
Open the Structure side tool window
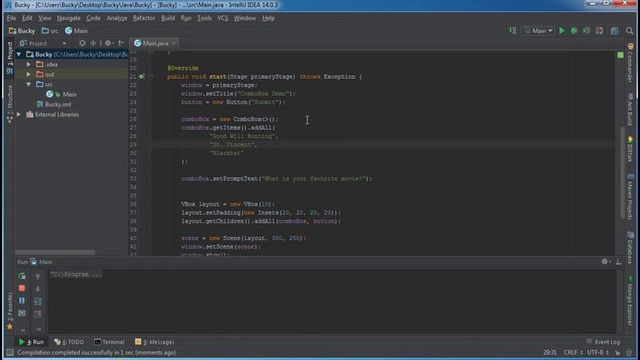click(x=10, y=104)
